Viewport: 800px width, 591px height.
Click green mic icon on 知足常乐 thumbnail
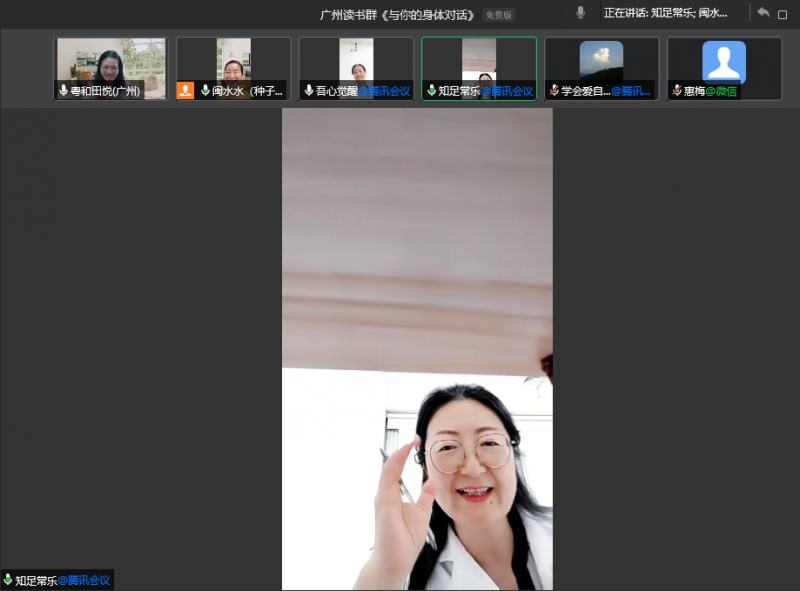pyautogui.click(x=431, y=90)
